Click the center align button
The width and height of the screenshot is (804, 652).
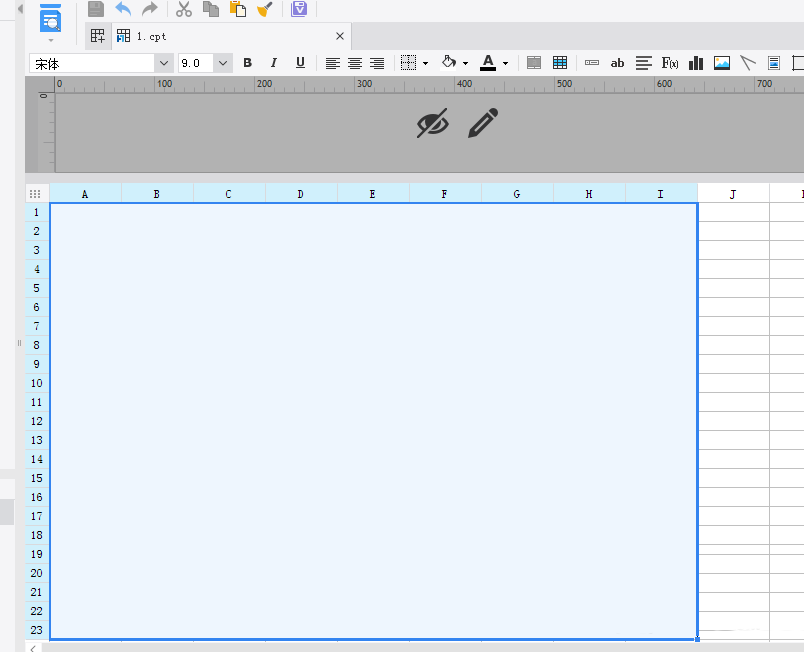[355, 63]
